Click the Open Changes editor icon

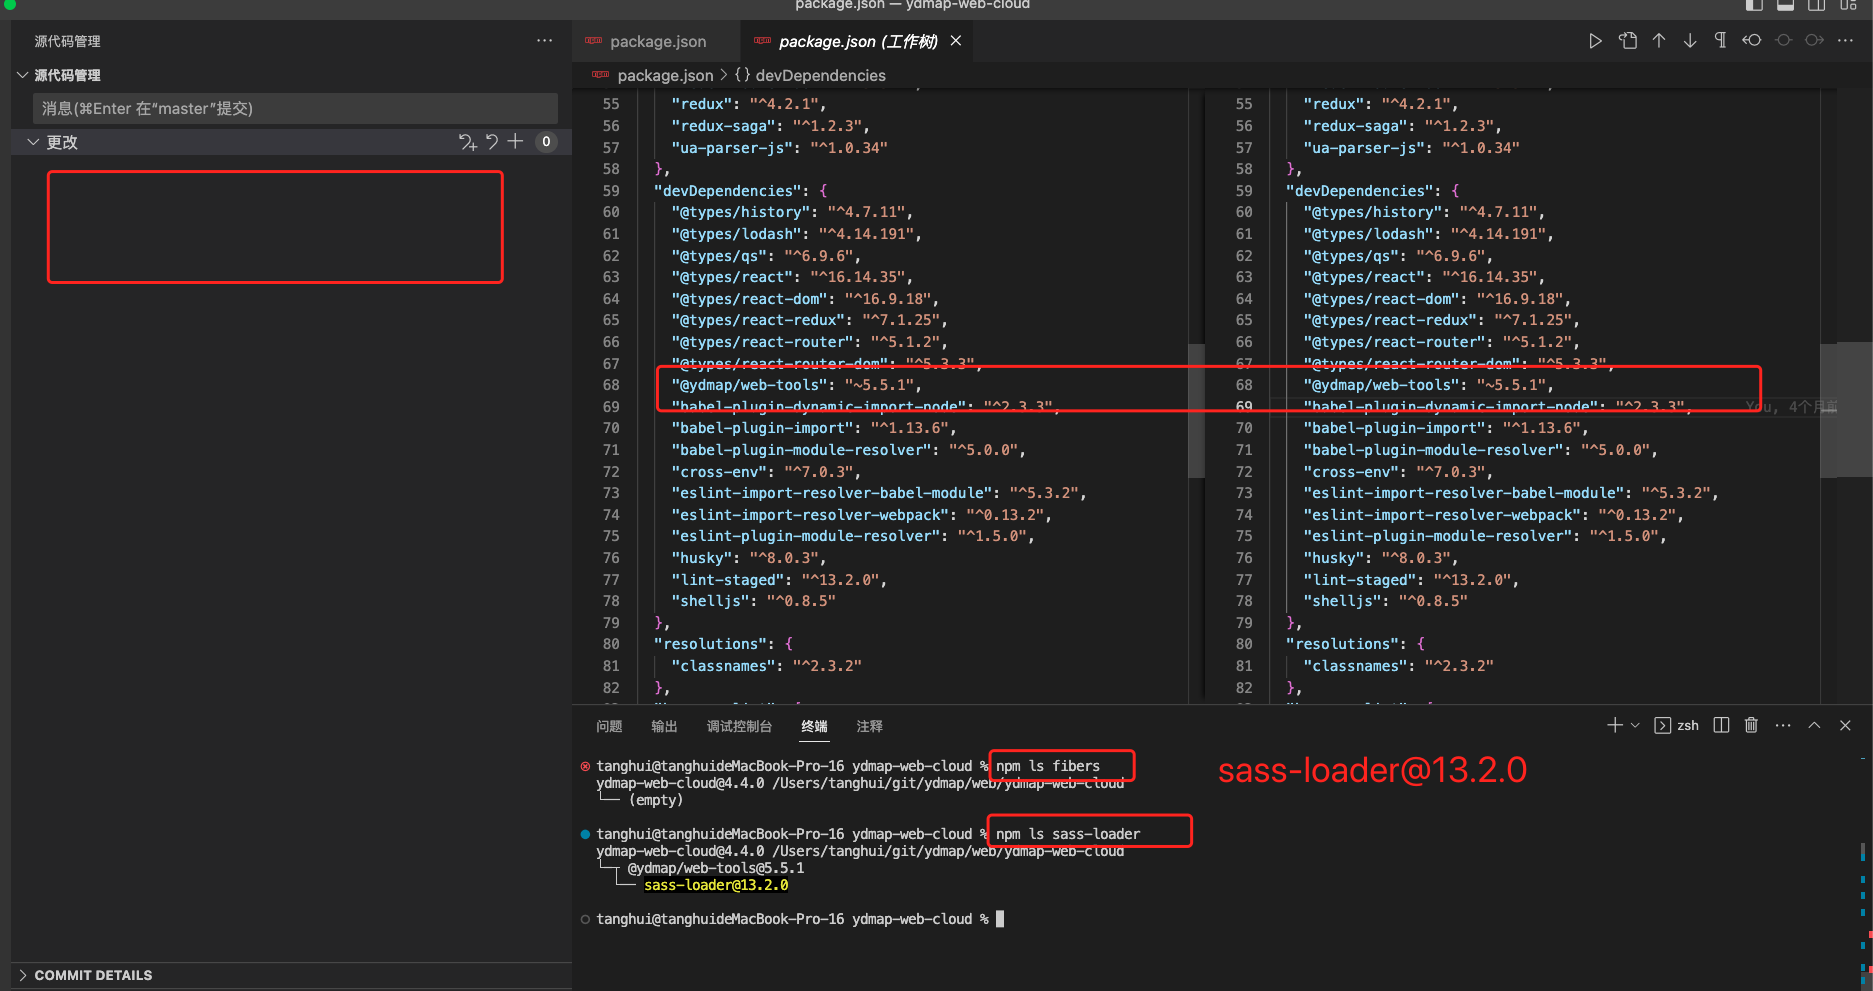1628,40
